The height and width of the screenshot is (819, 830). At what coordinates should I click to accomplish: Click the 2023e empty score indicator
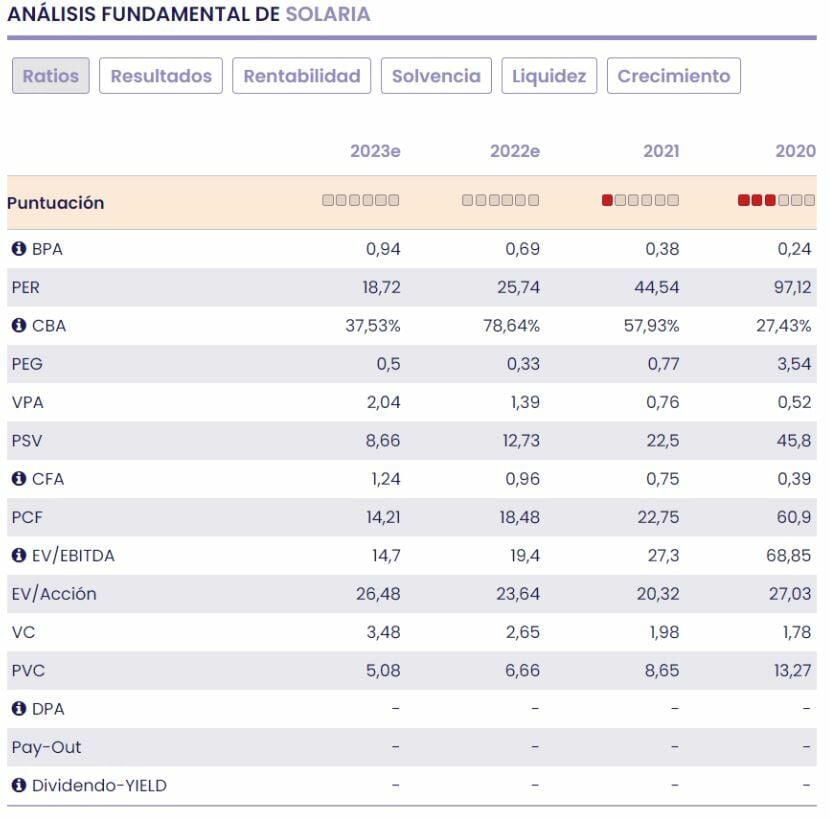pyautogui.click(x=362, y=201)
